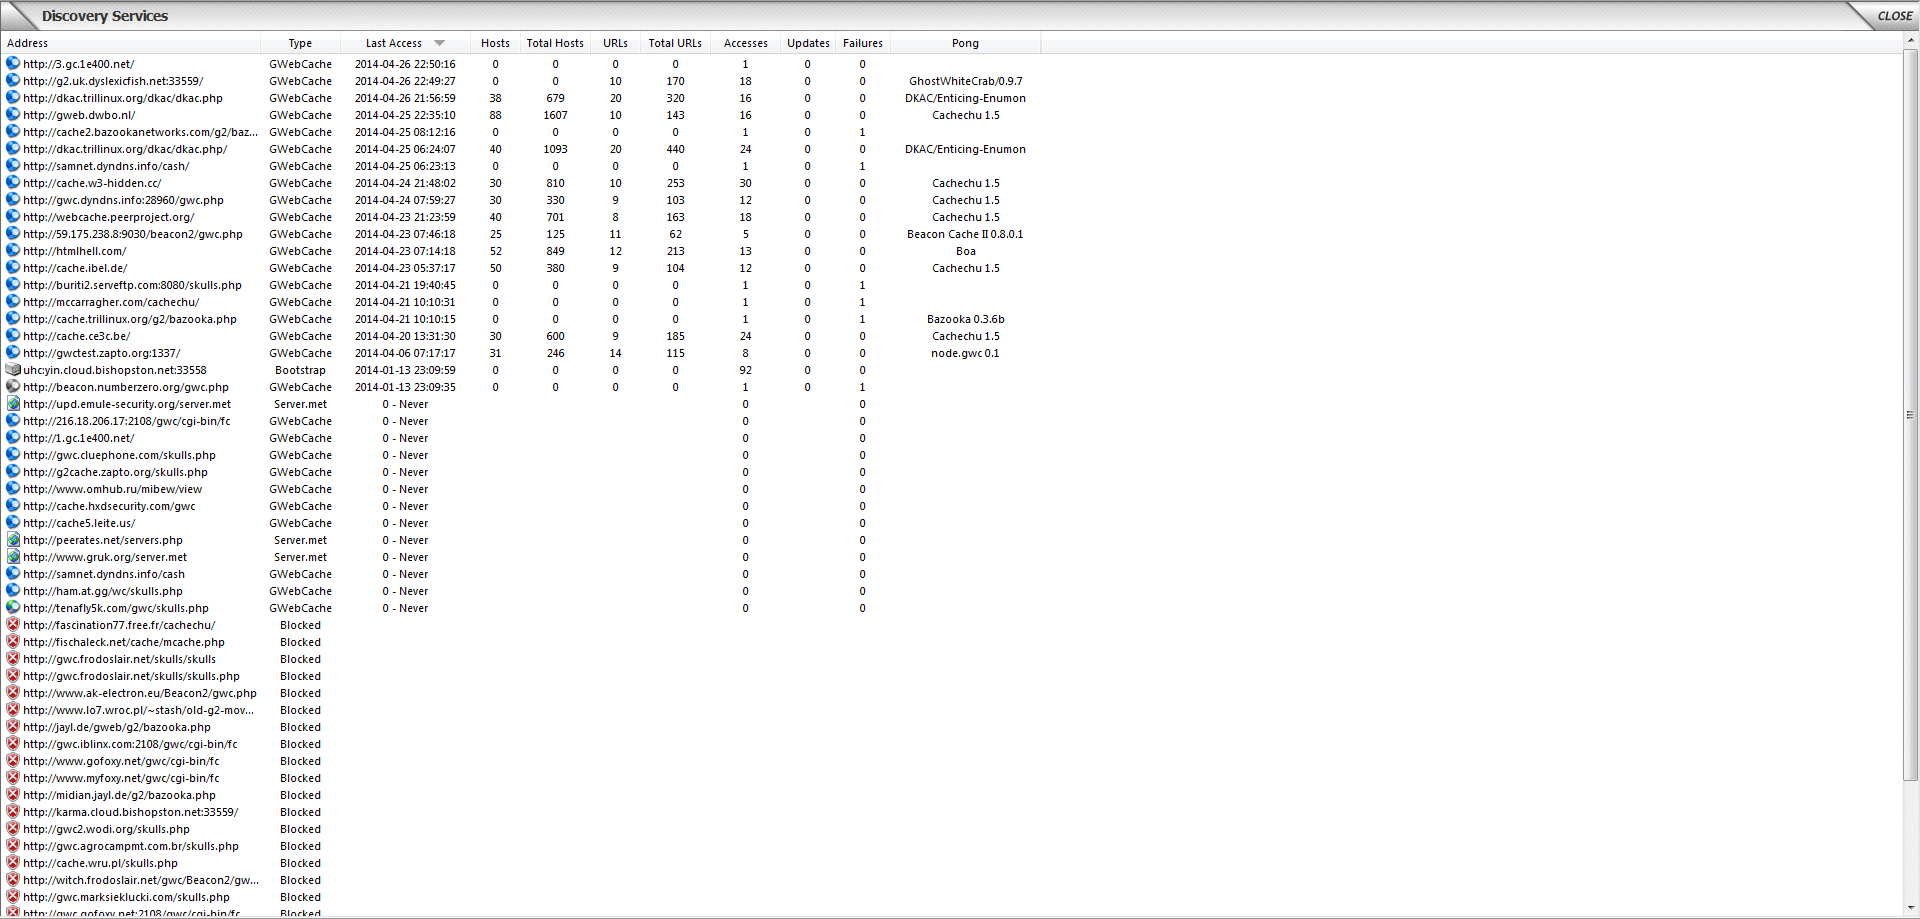The width and height of the screenshot is (1920, 919).
Task: Close the Discovery Services window
Action: (x=1894, y=16)
